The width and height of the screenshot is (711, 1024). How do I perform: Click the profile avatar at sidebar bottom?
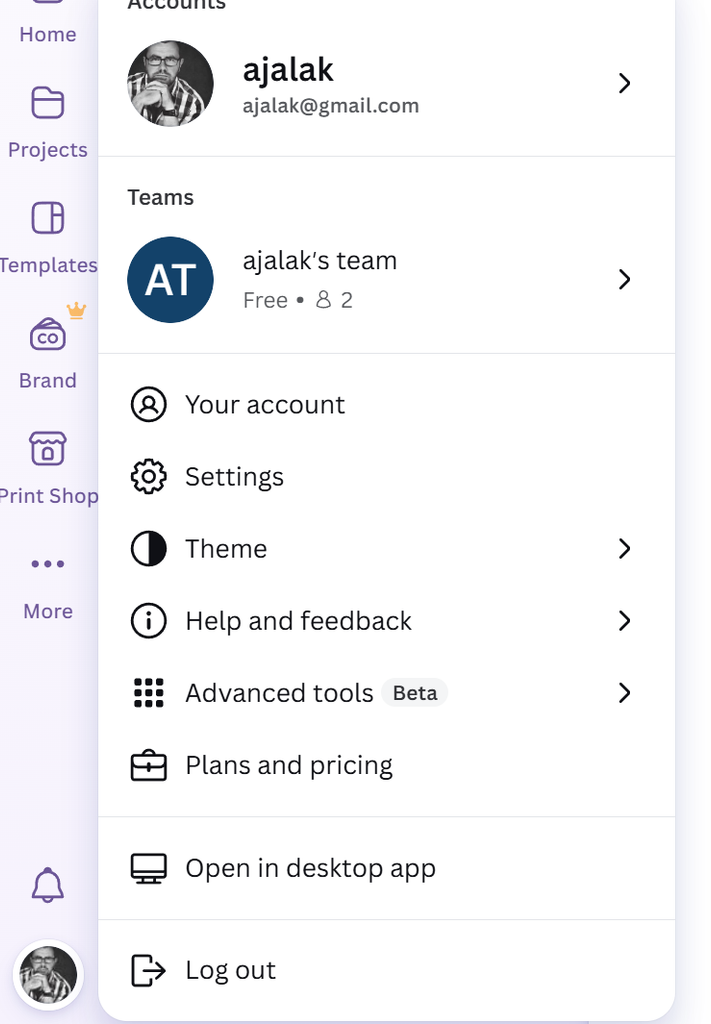[x=48, y=975]
